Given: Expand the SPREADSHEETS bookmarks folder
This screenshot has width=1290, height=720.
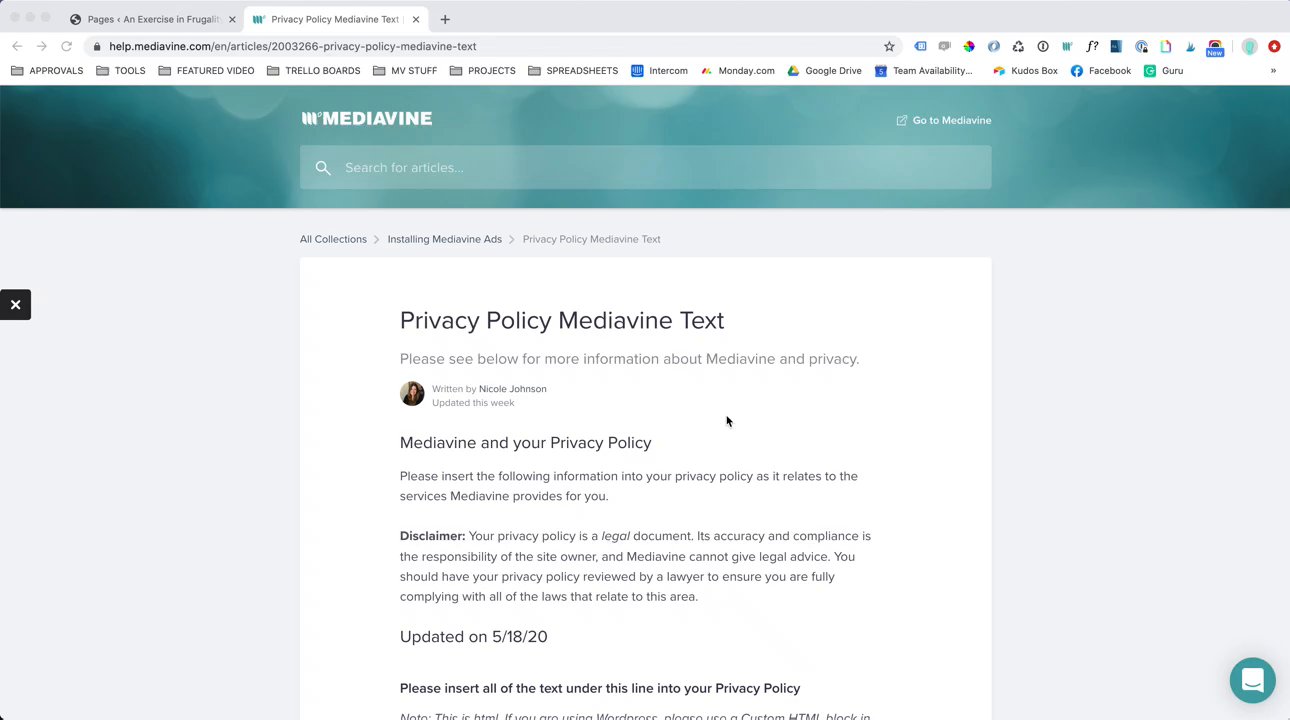Looking at the screenshot, I should (x=573, y=71).
